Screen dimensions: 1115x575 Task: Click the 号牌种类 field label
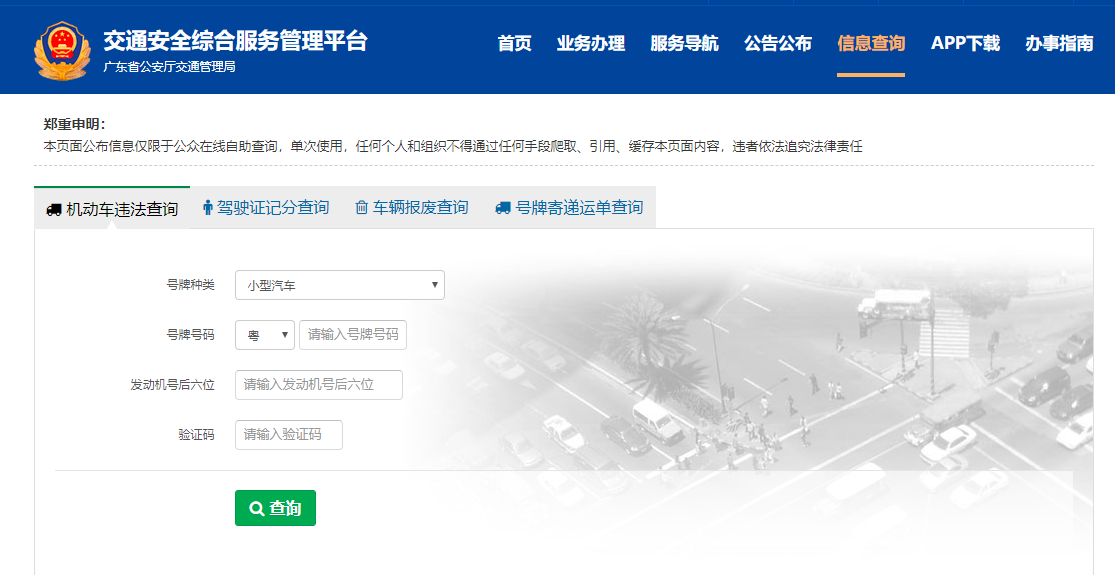[191, 285]
